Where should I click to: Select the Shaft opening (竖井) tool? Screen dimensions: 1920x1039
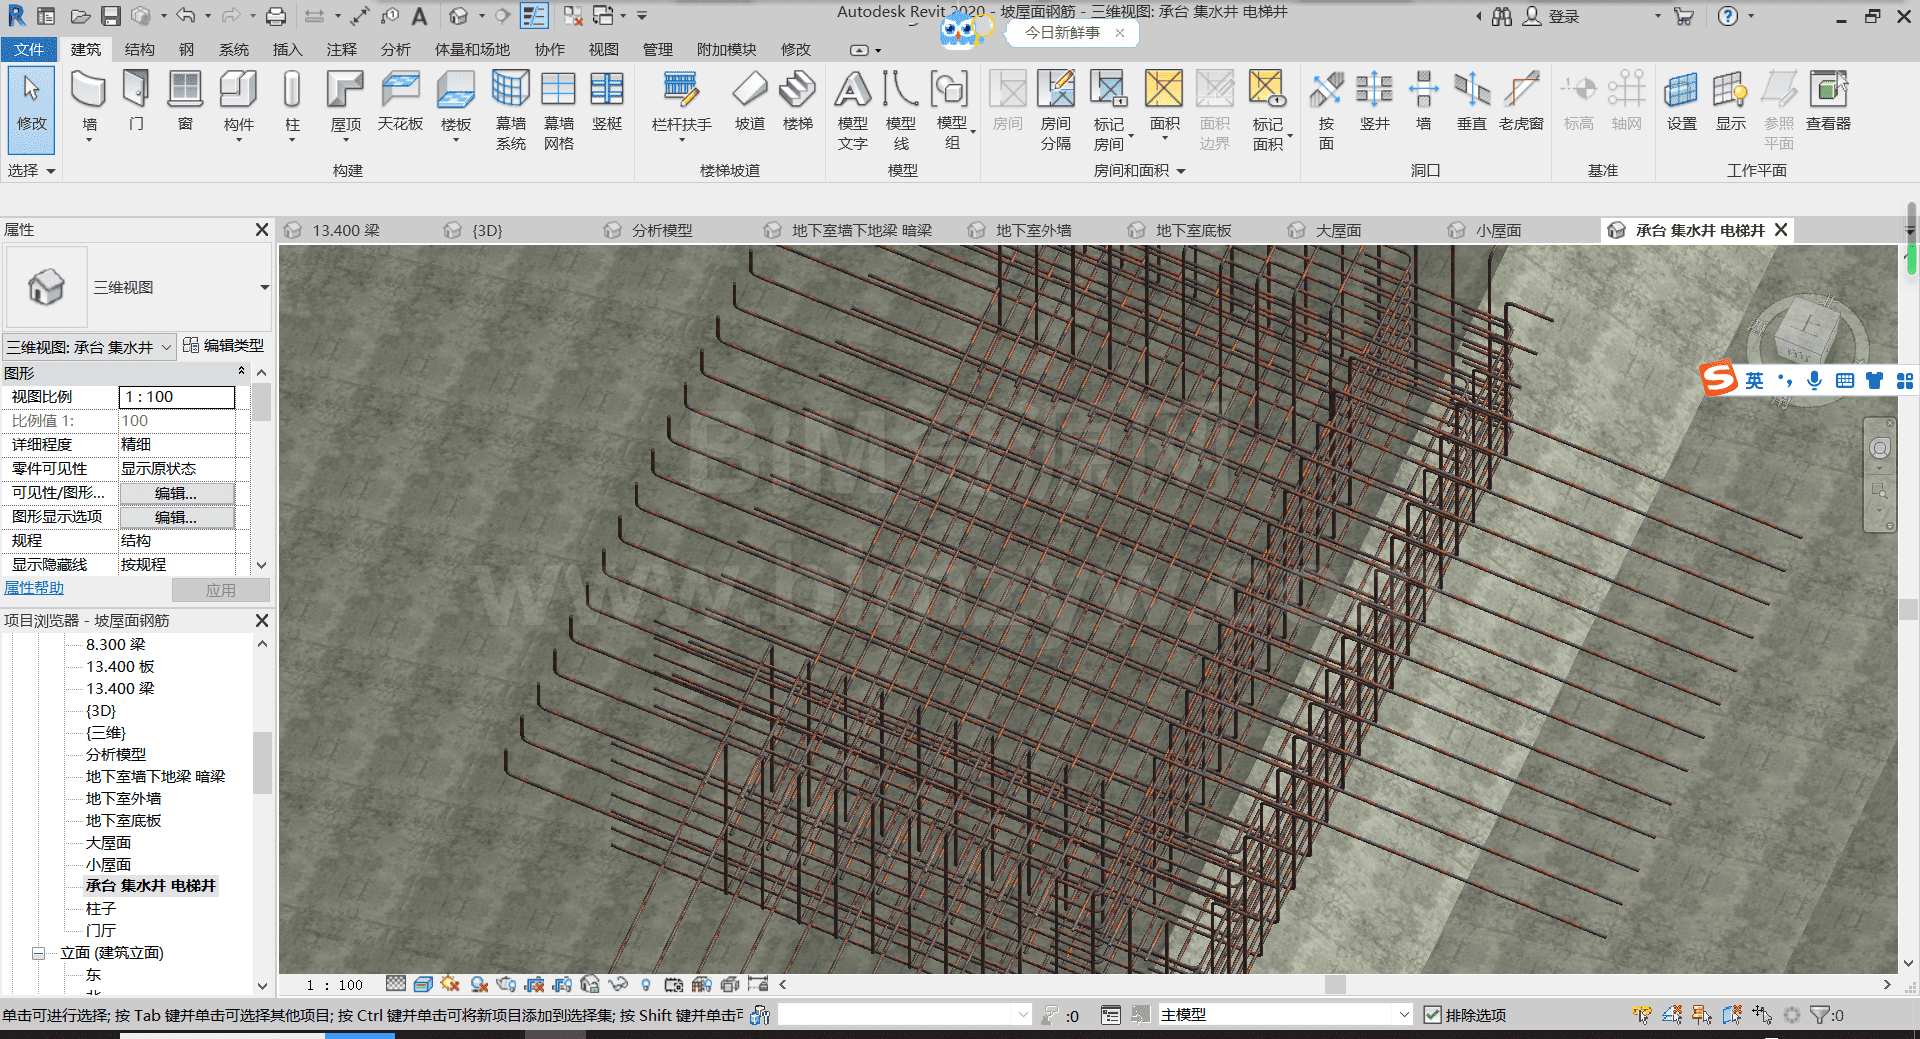1374,101
